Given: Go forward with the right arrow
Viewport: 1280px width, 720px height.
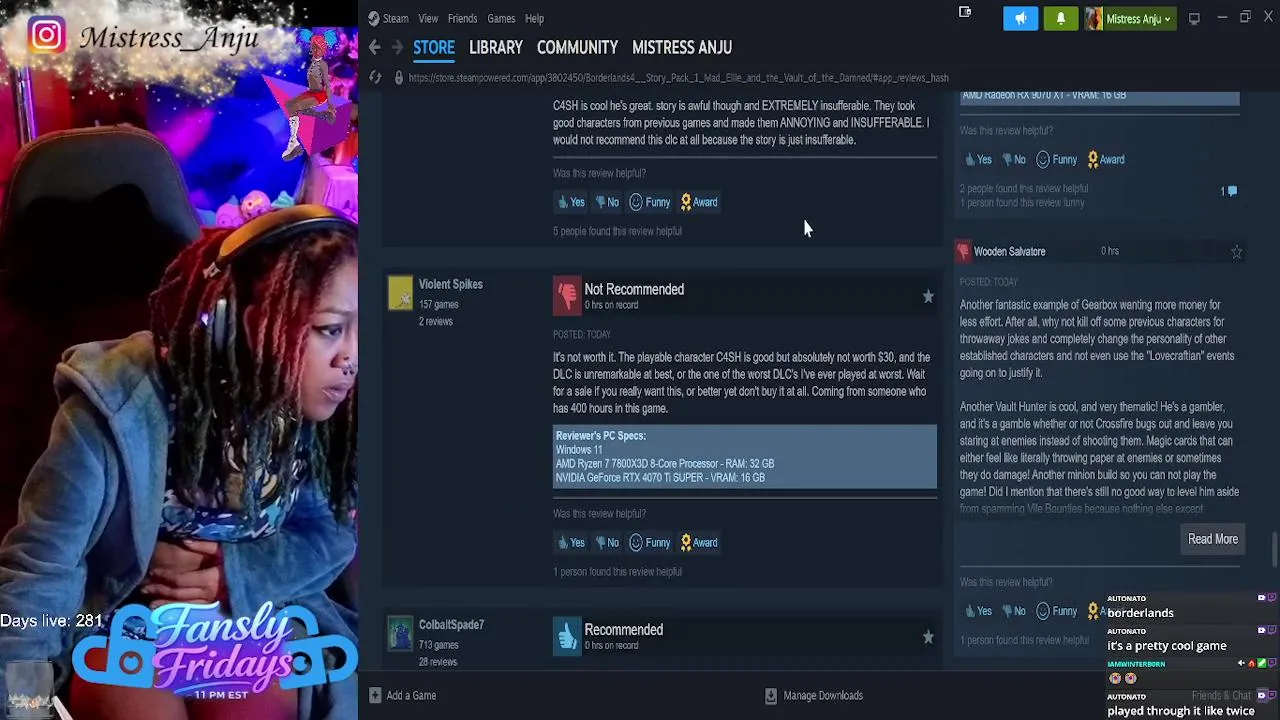Looking at the screenshot, I should coord(397,47).
